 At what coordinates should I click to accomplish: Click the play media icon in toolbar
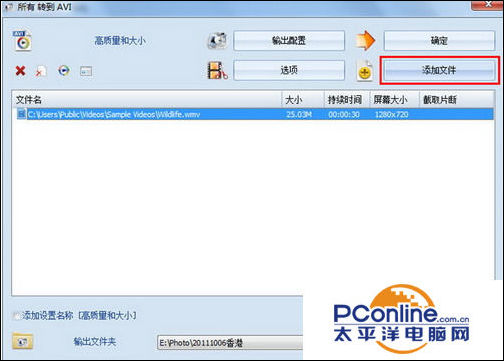64,71
